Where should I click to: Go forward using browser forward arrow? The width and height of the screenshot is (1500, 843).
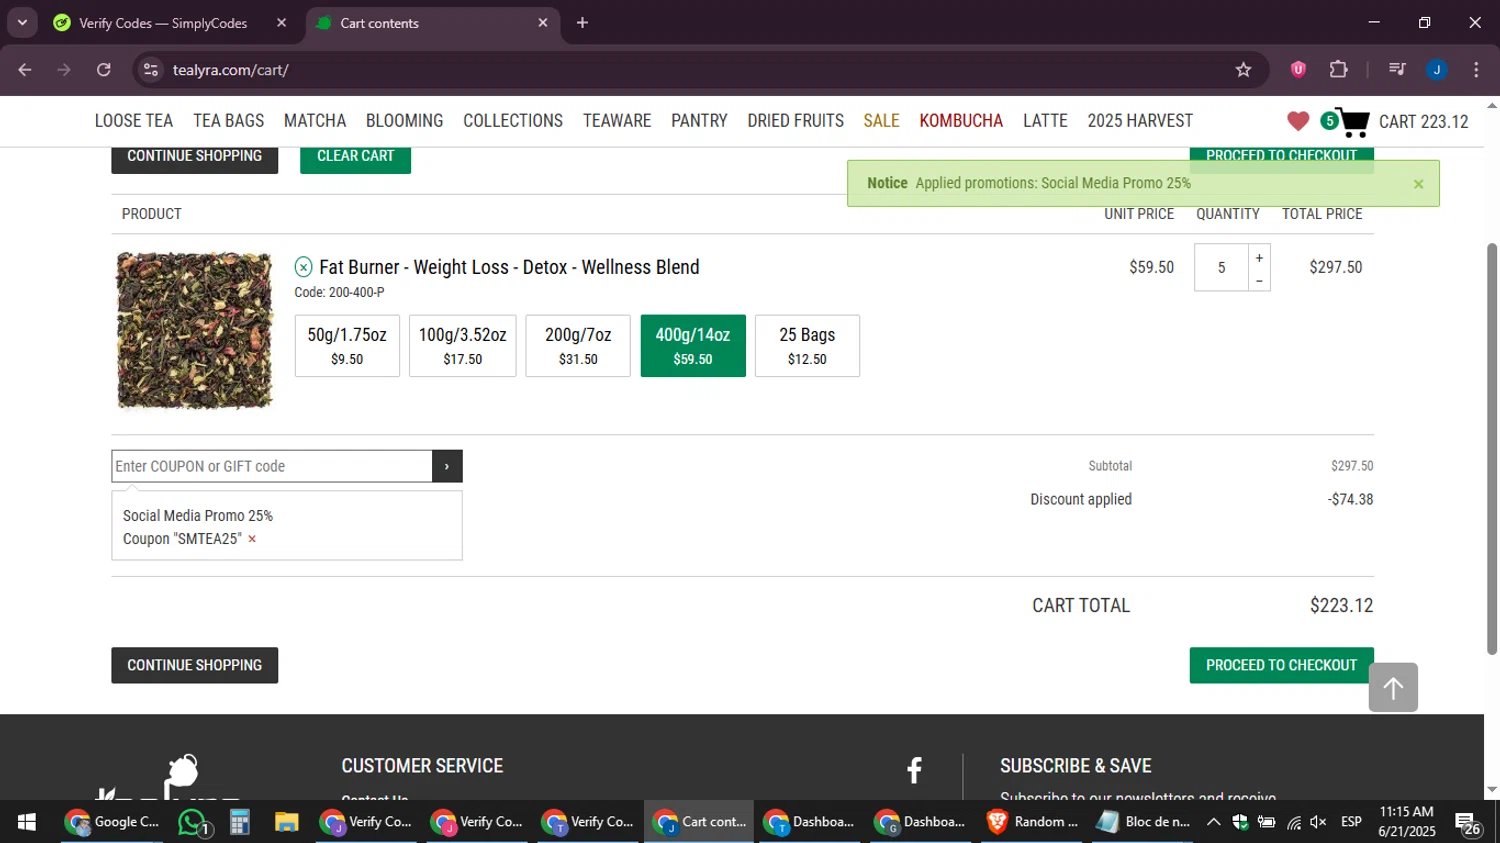(x=64, y=70)
